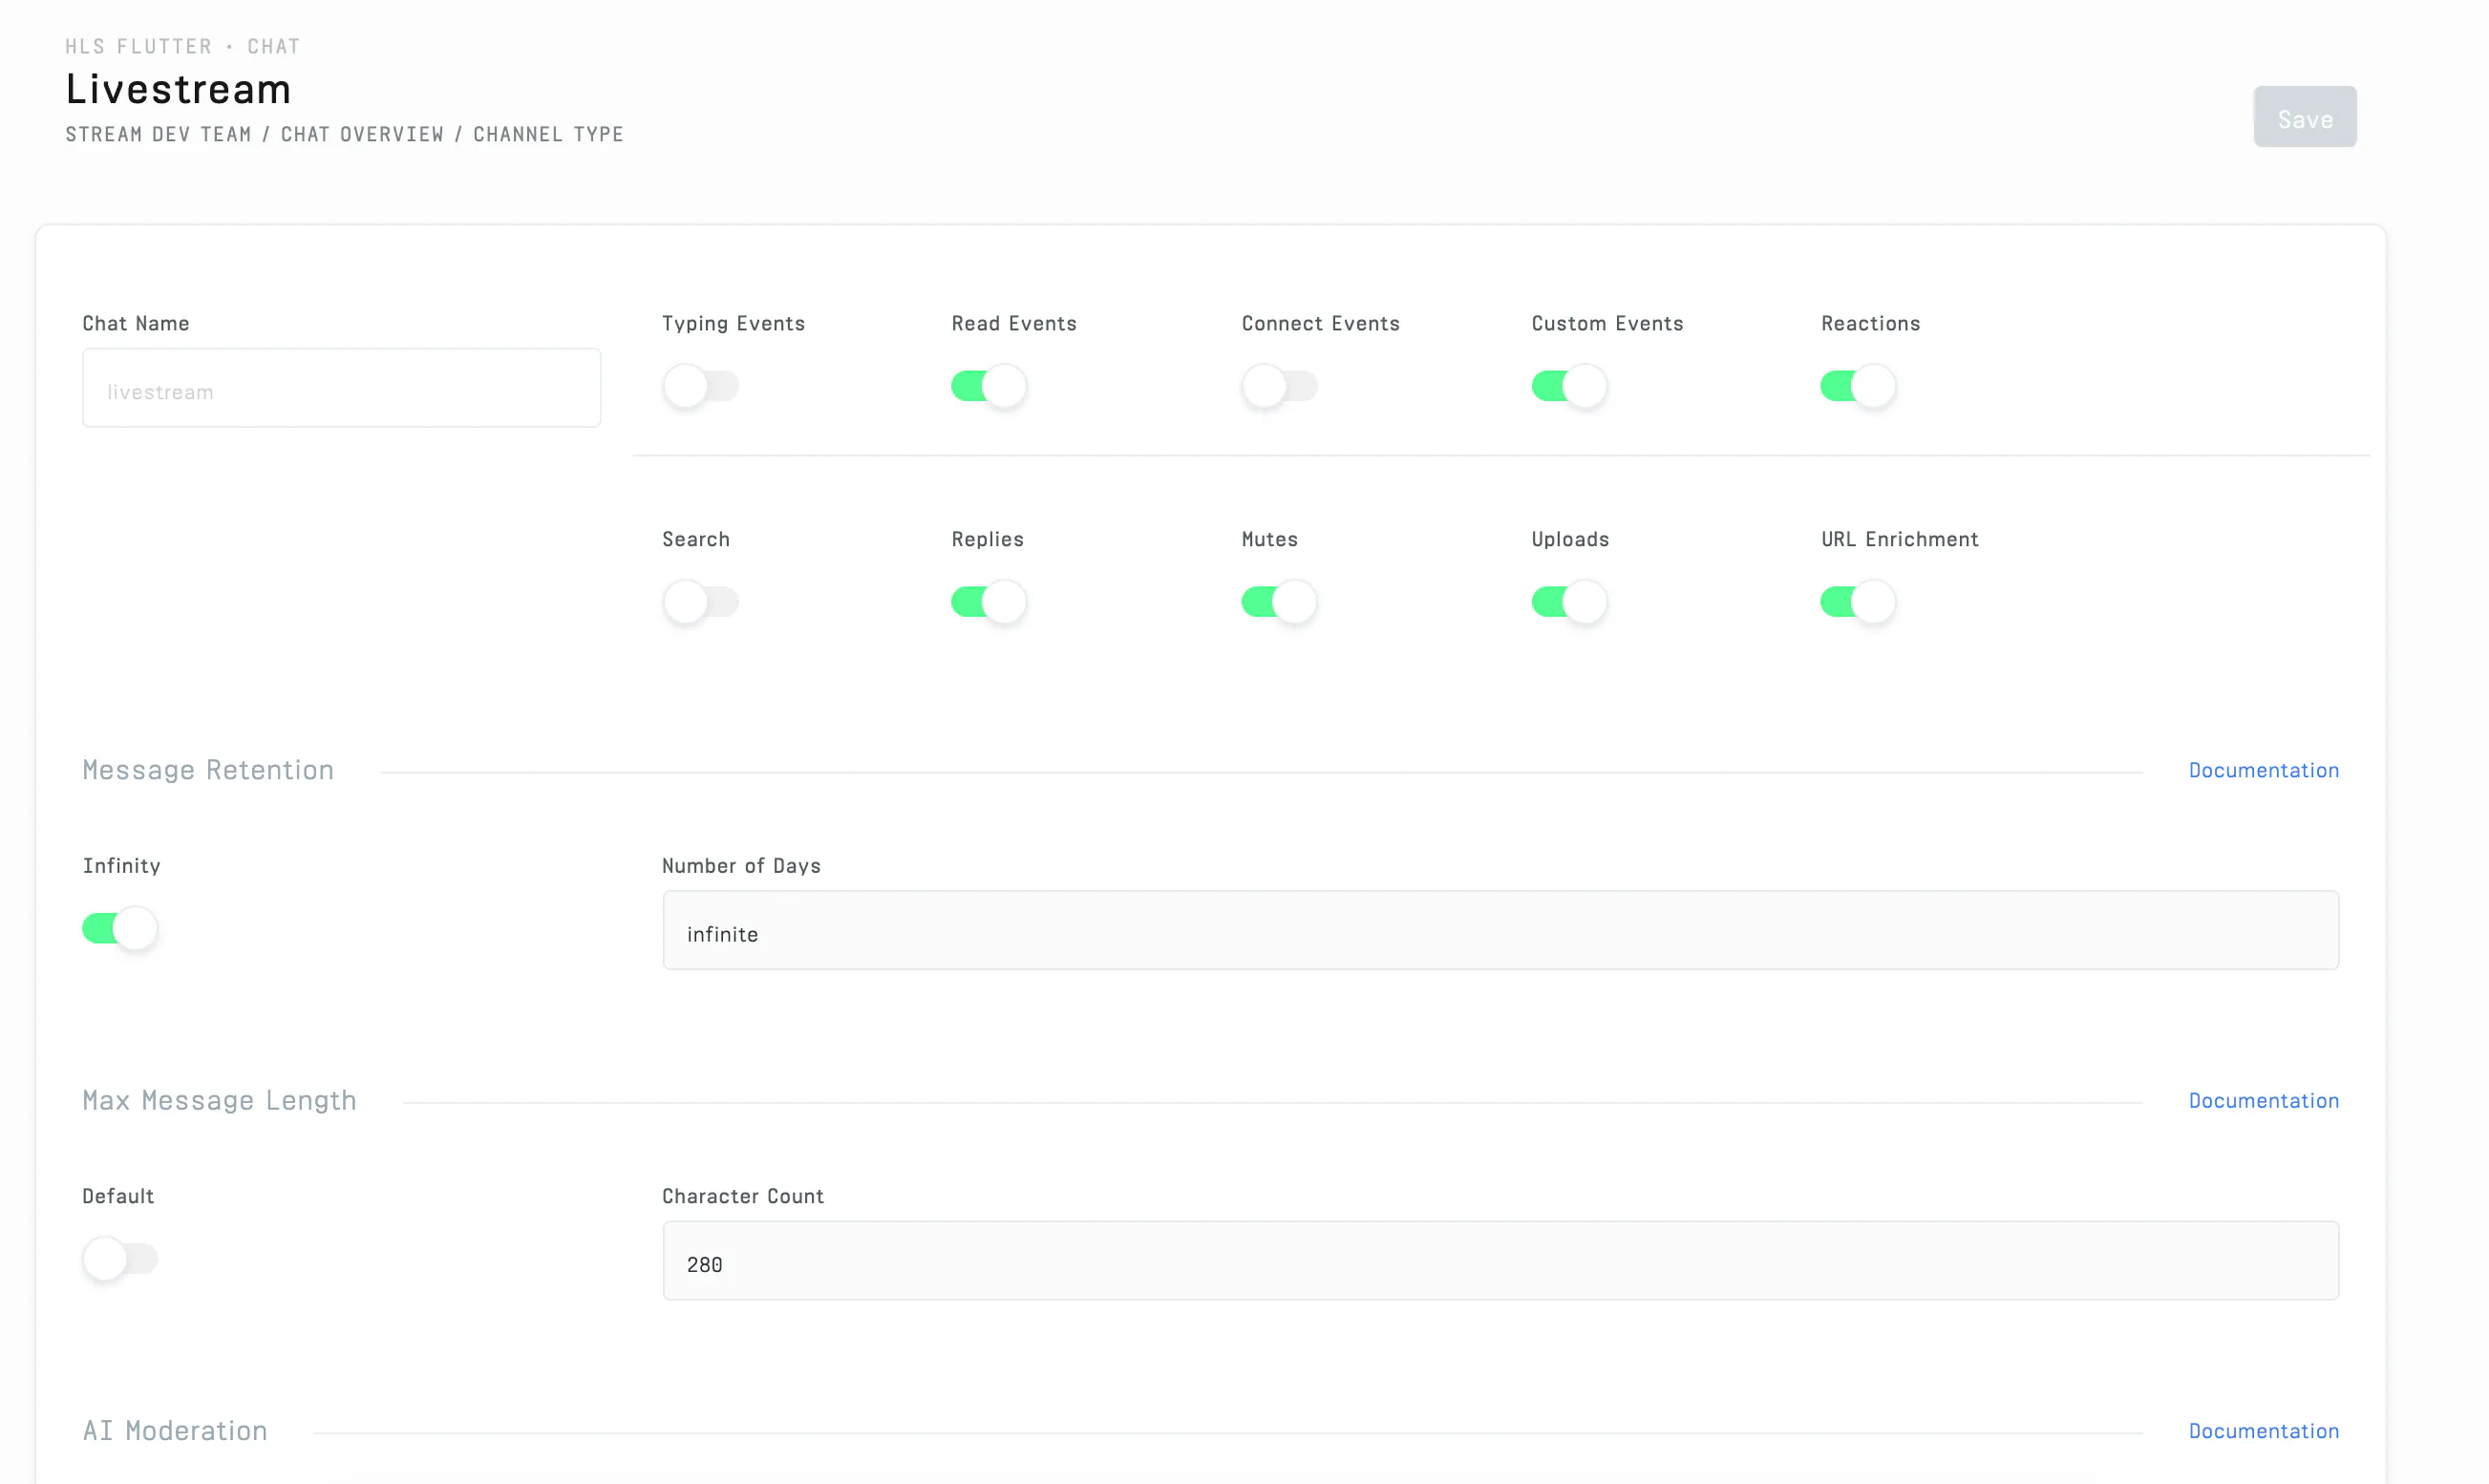Click the Character Count field
This screenshot has height=1484, width=2489.
click(1501, 1261)
